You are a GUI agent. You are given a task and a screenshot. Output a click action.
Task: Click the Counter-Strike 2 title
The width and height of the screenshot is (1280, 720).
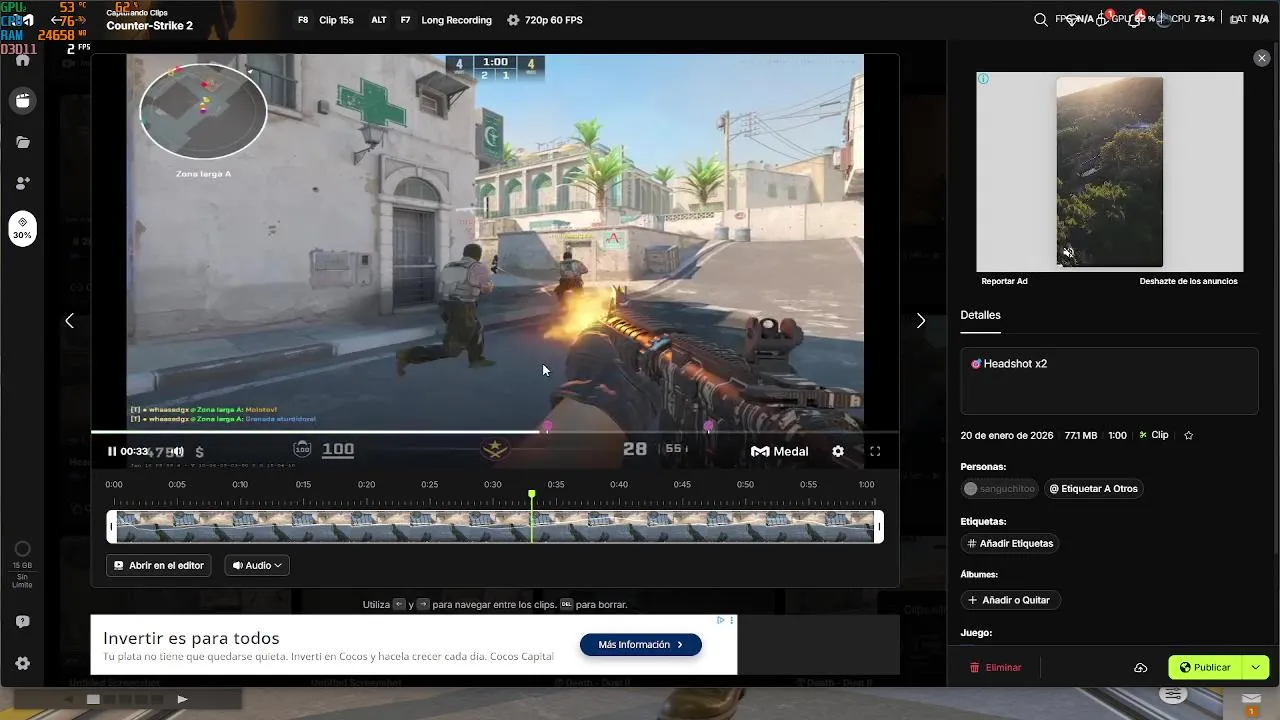coord(150,26)
